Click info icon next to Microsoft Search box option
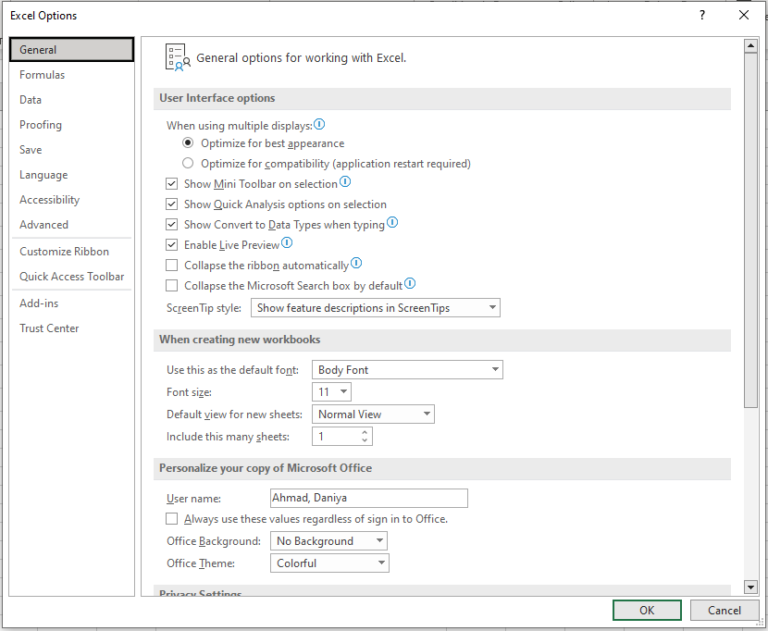 click(x=410, y=284)
